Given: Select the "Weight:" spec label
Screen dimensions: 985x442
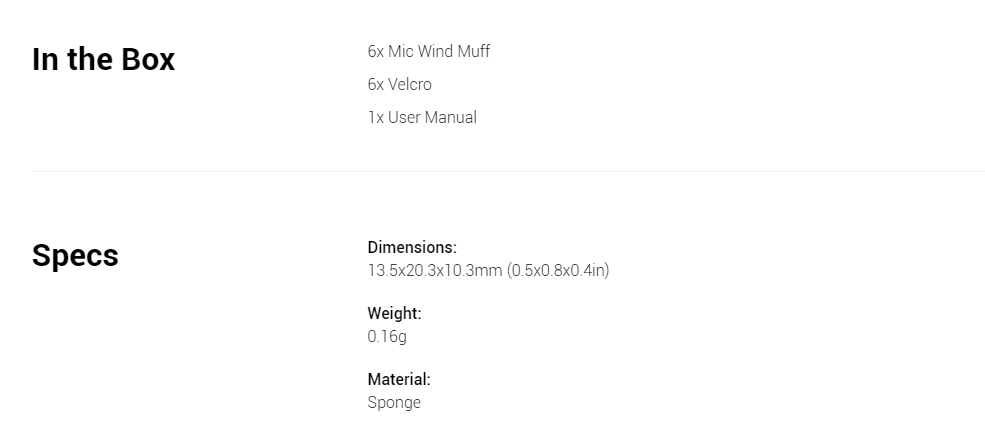Looking at the screenshot, I should (x=395, y=313).
